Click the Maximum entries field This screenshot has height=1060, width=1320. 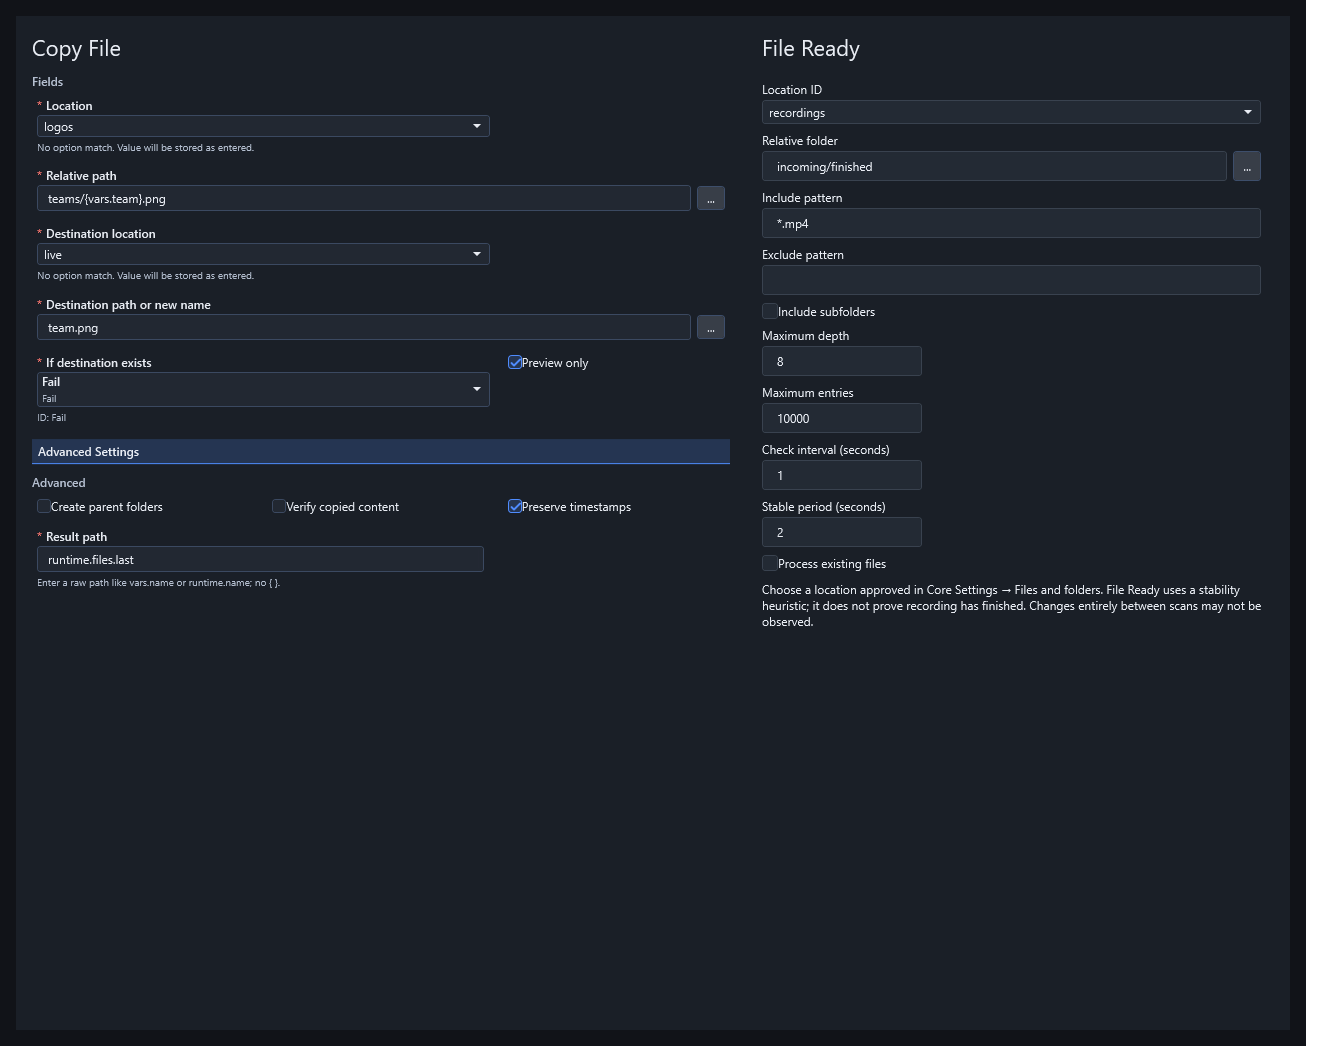tap(842, 418)
